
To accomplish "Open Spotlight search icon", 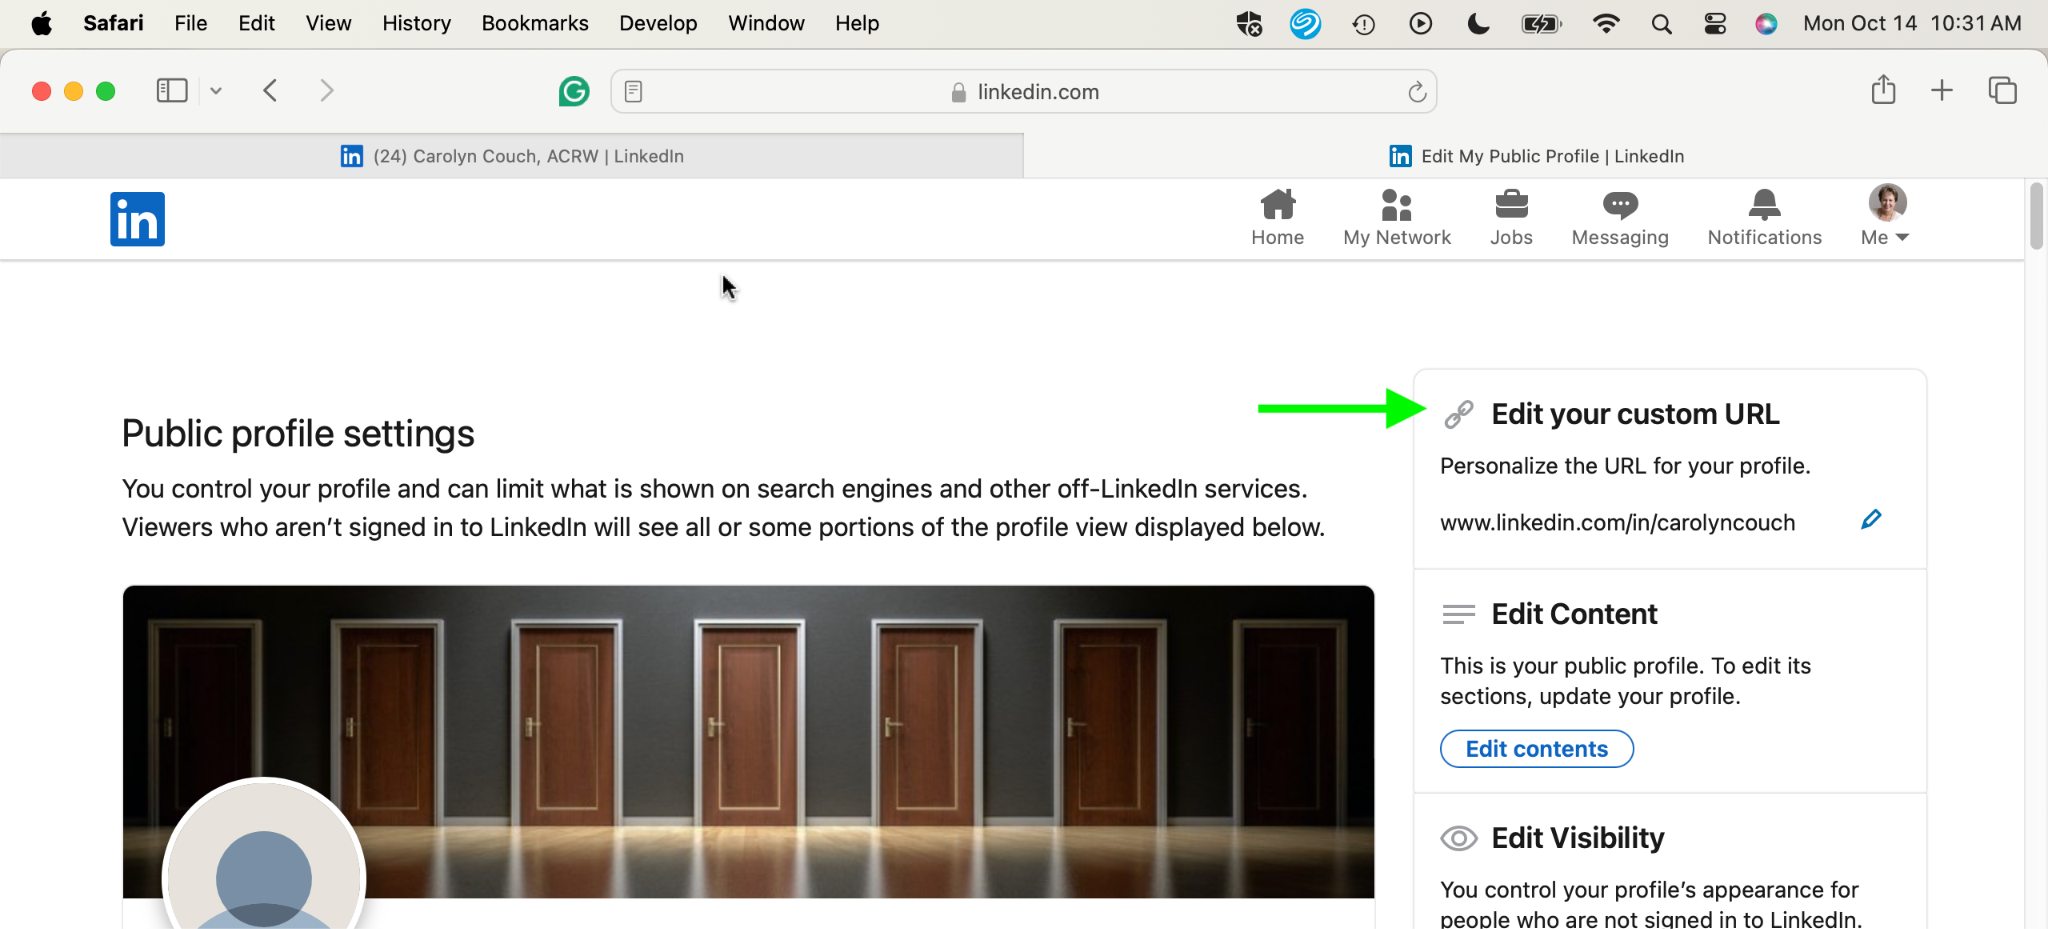I will click(x=1661, y=24).
